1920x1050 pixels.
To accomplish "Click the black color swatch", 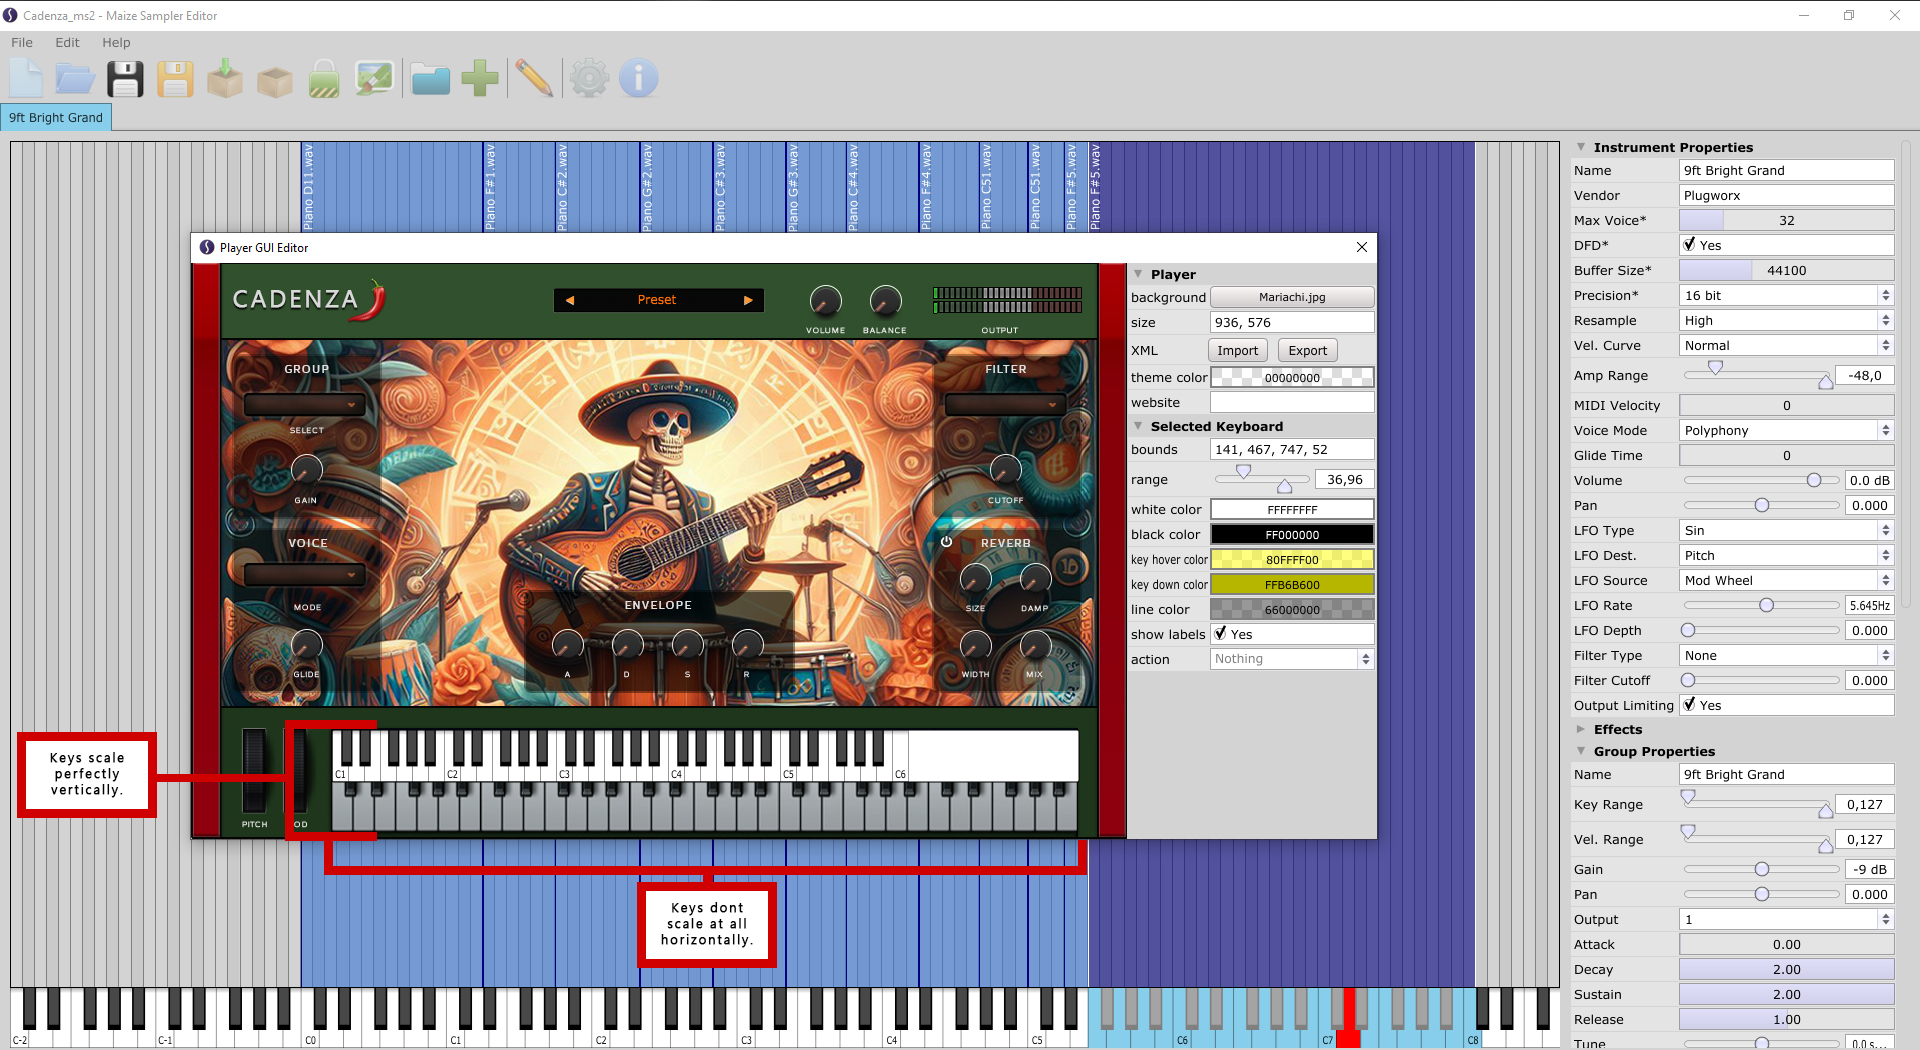I will pyautogui.click(x=1292, y=535).
